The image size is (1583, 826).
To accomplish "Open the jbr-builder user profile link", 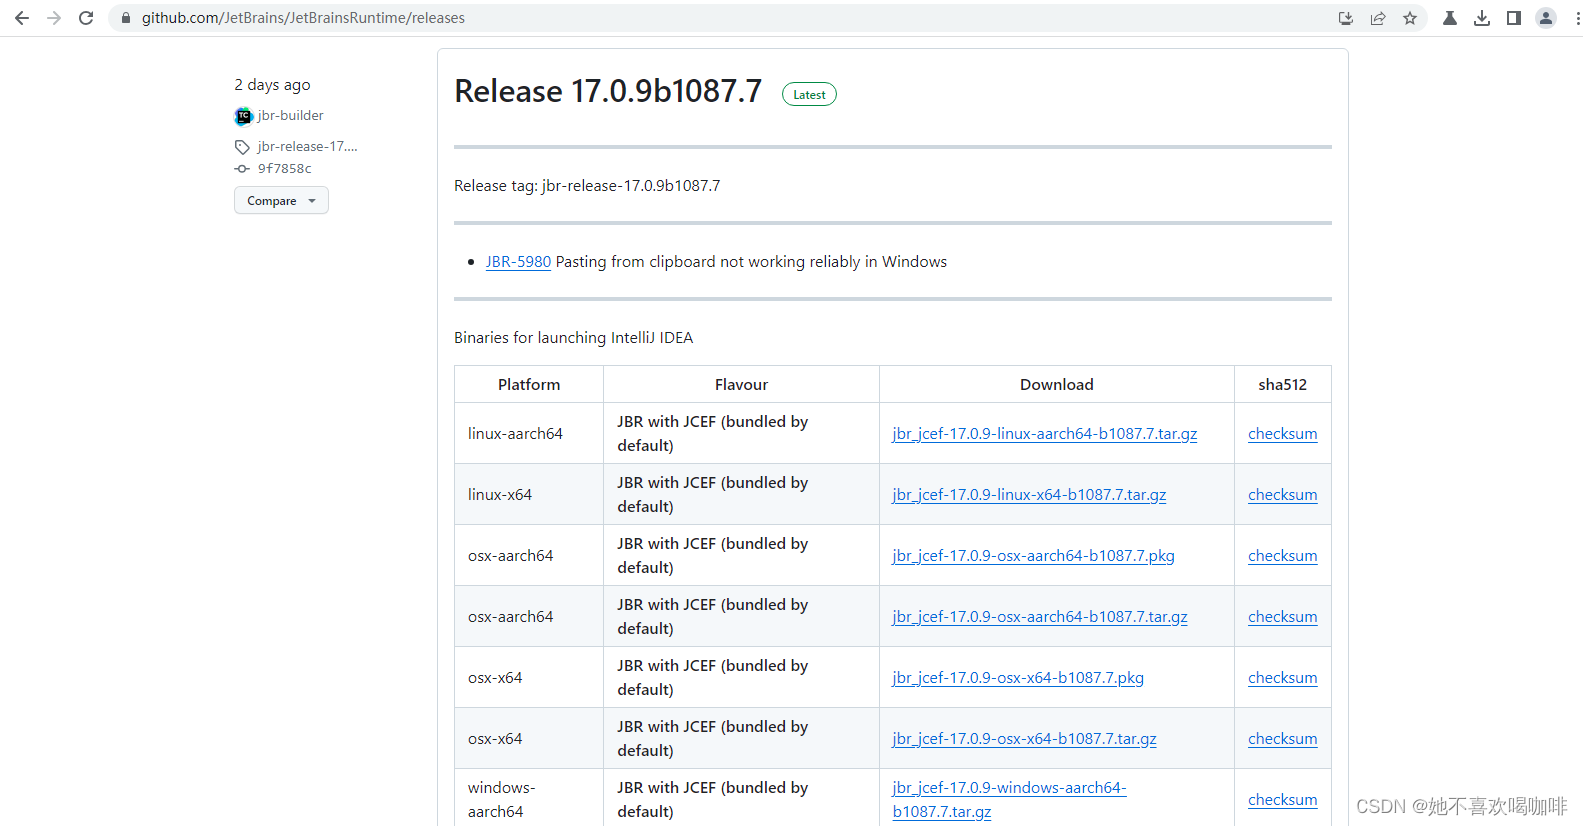I will pos(291,116).
